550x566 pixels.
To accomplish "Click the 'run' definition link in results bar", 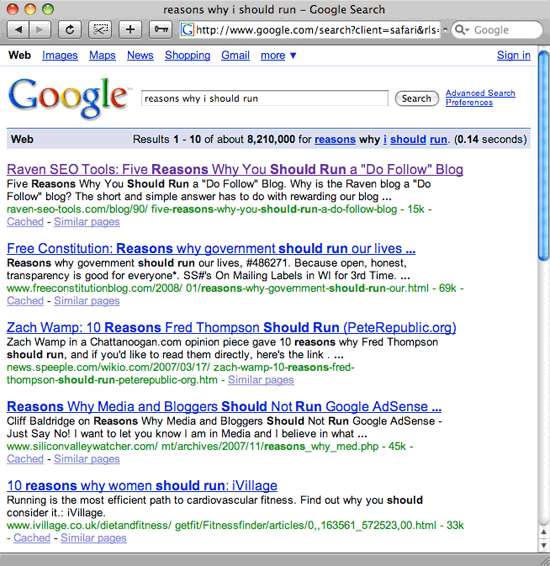I will [x=438, y=139].
